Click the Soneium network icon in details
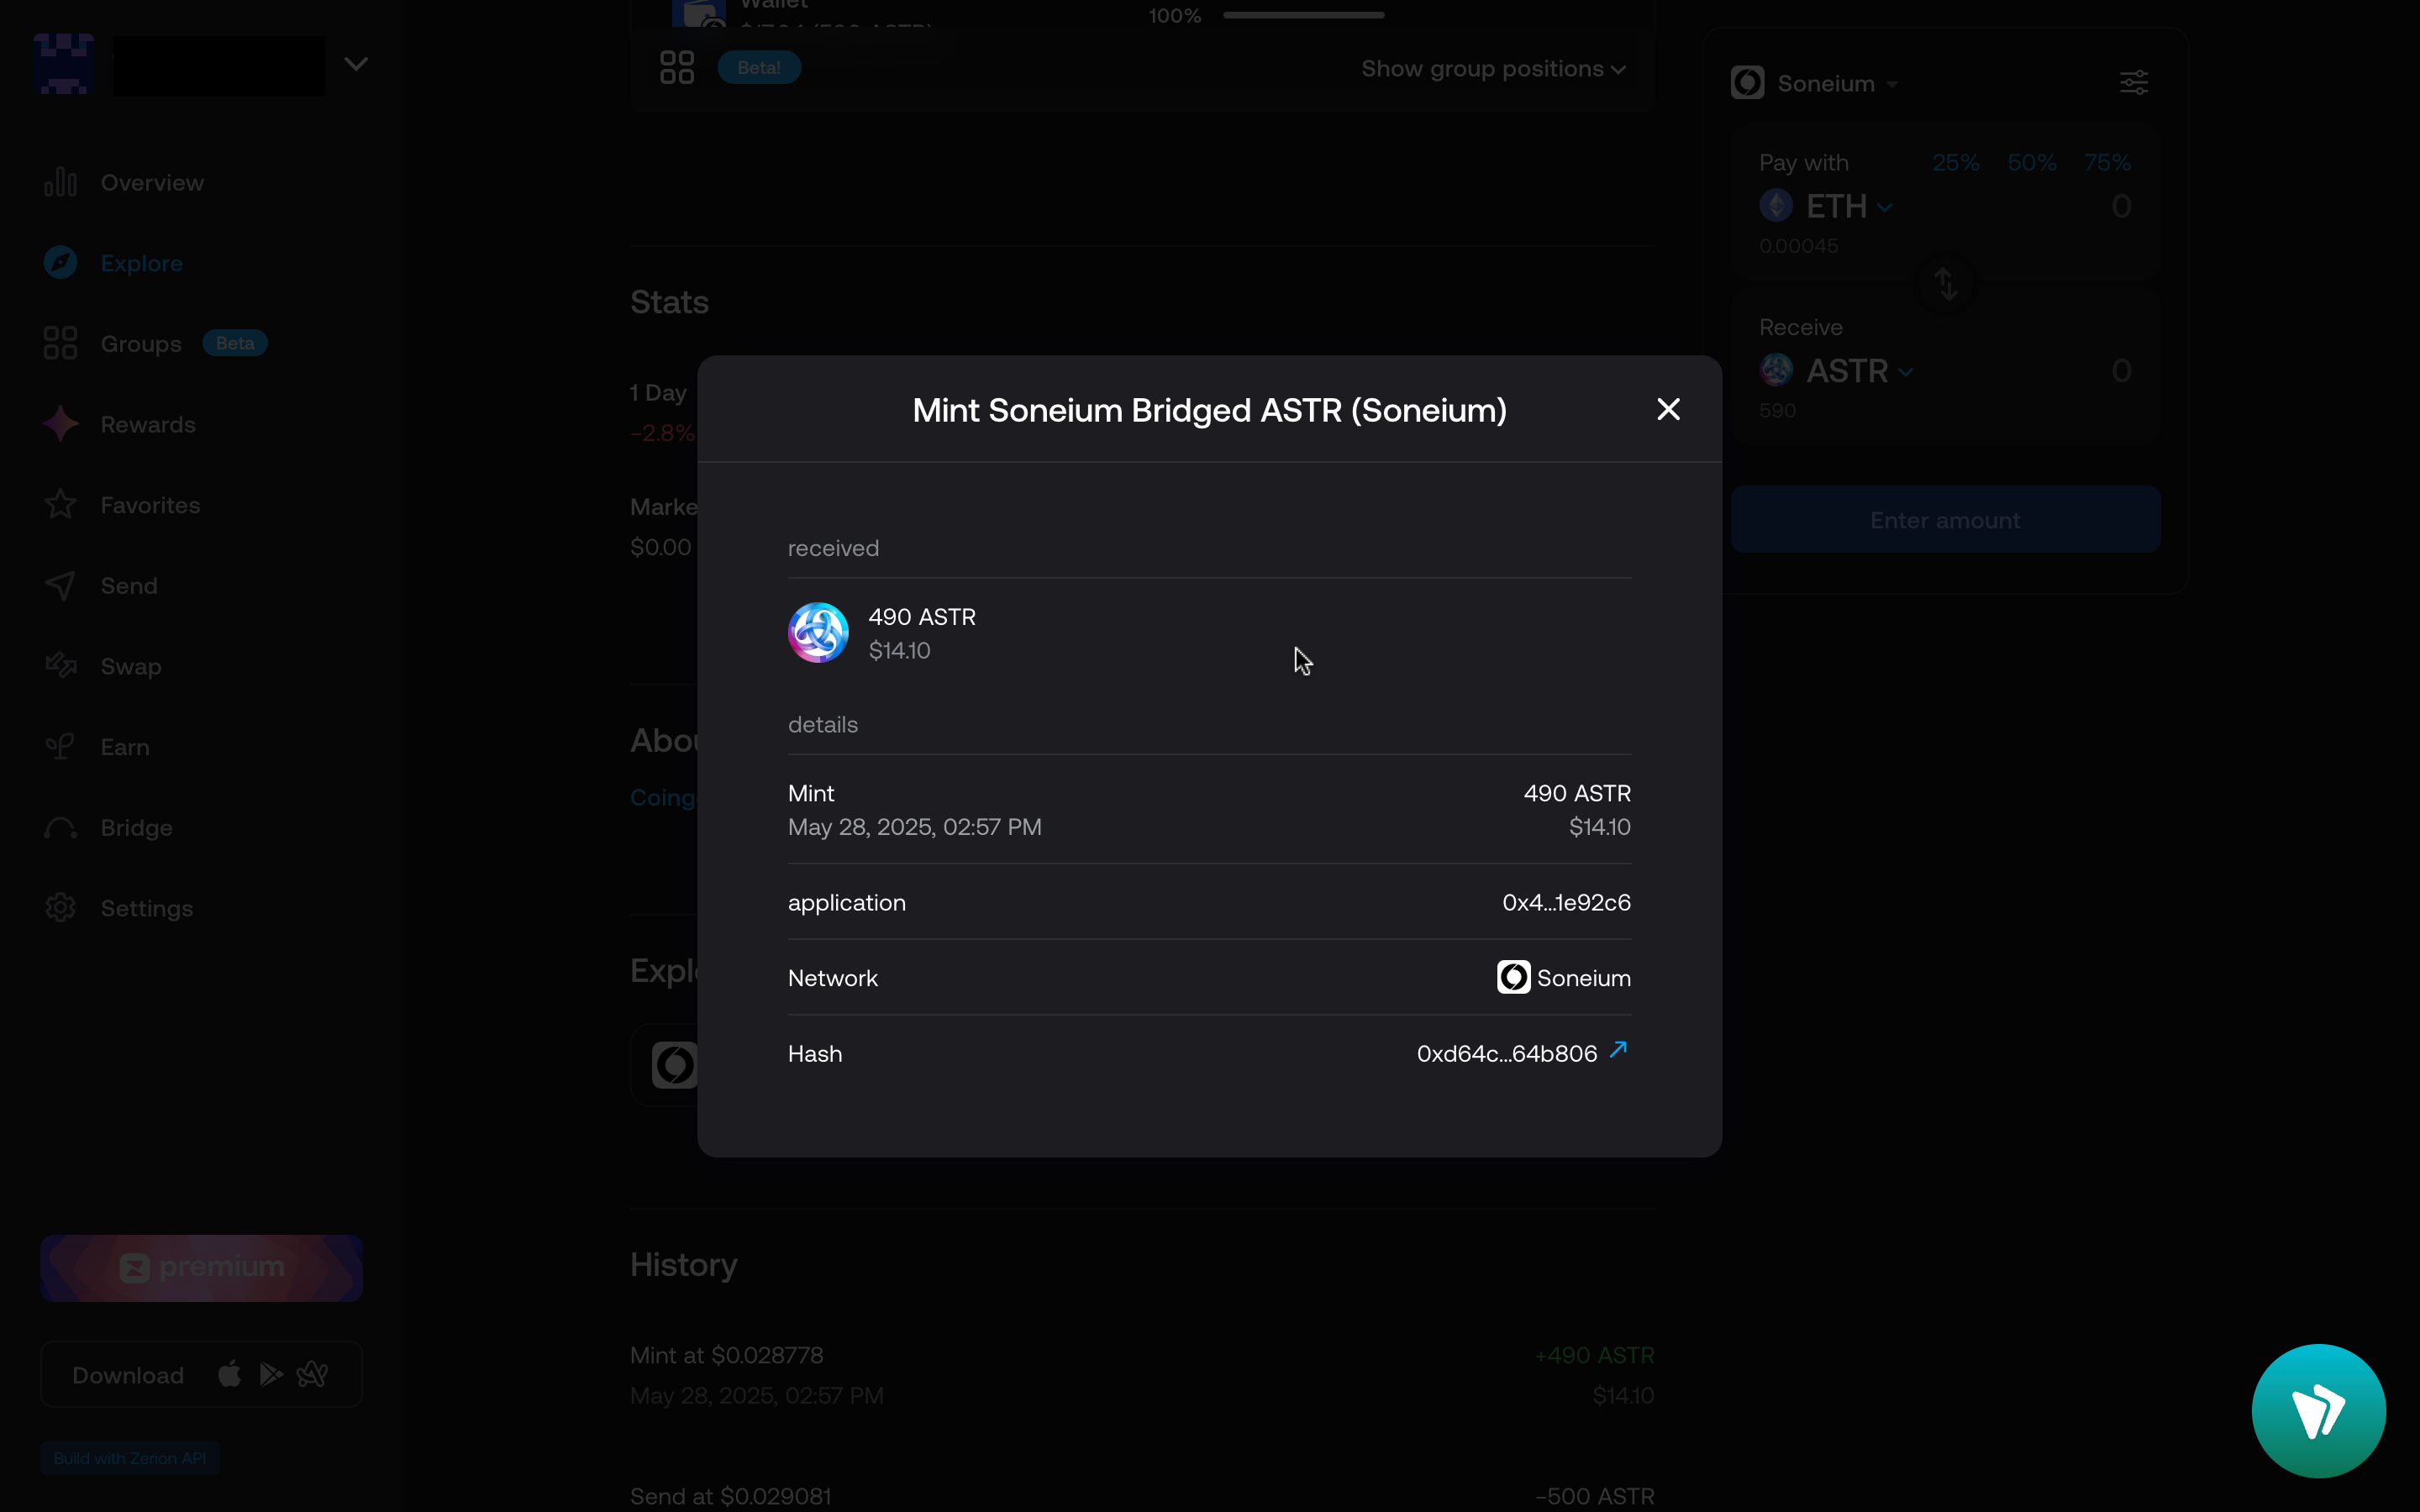Screen dimensions: 2420x1512 tap(1513, 977)
